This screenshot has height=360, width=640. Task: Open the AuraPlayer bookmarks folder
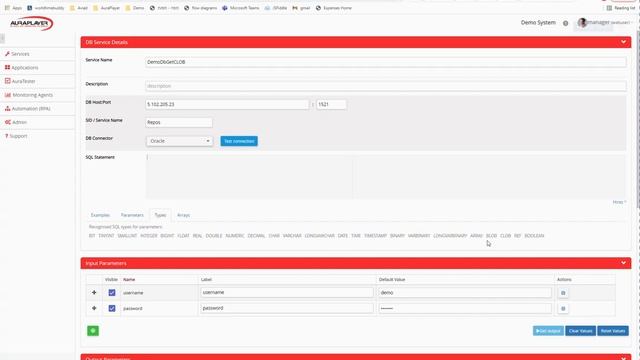click(x=106, y=8)
